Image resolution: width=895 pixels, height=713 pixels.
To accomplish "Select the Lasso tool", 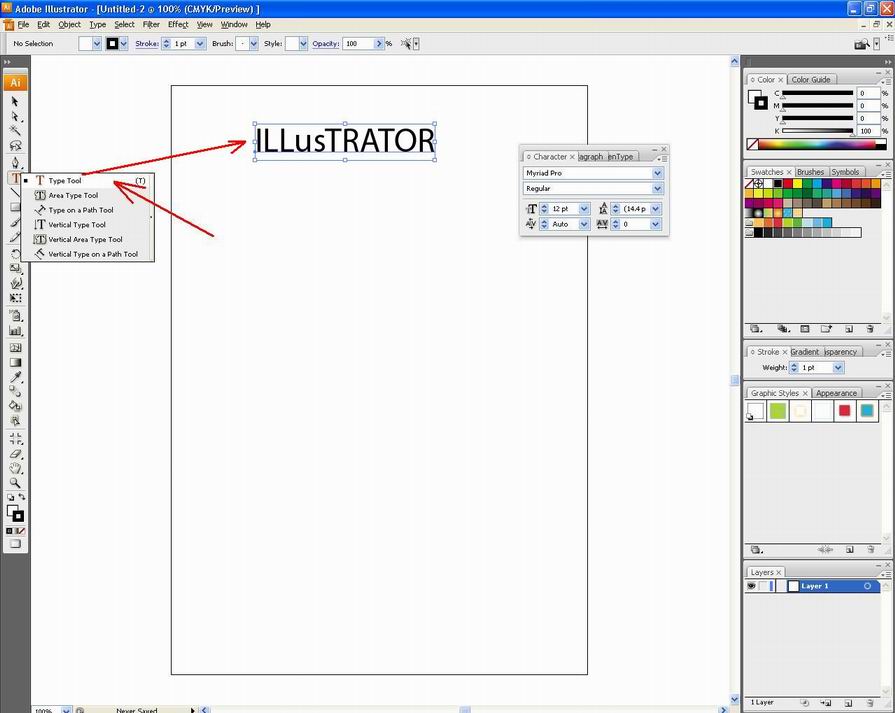I will [x=15, y=146].
